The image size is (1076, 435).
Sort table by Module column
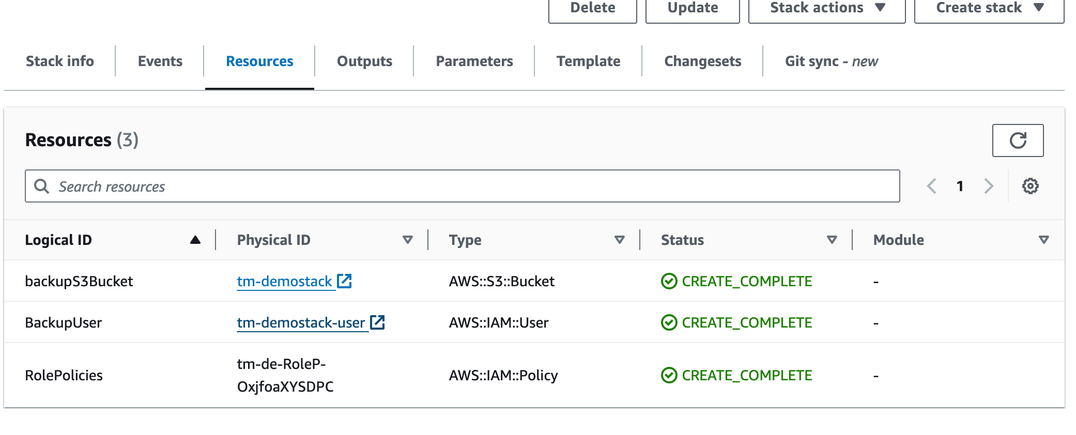click(x=1043, y=240)
